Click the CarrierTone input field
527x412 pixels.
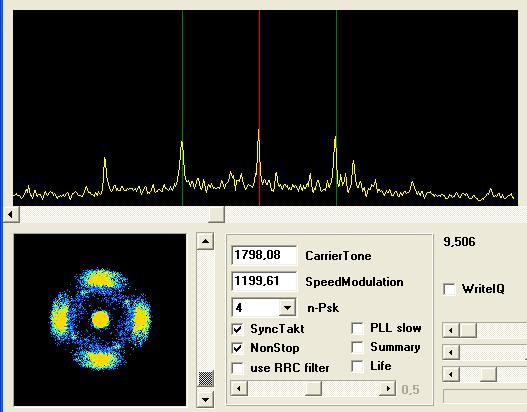264,255
